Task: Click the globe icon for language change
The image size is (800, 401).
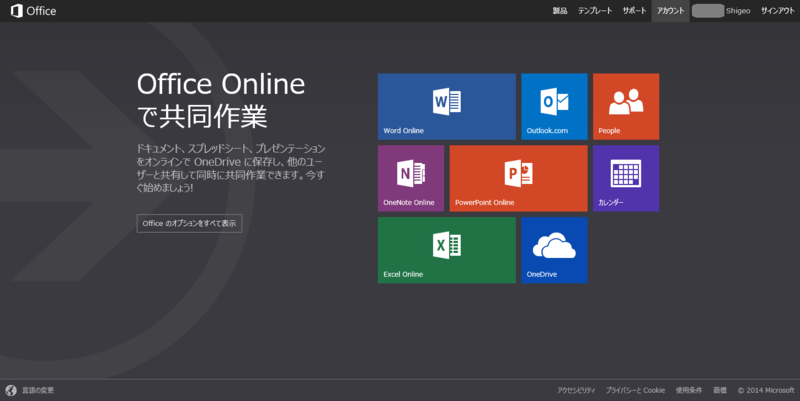Action: [11, 390]
